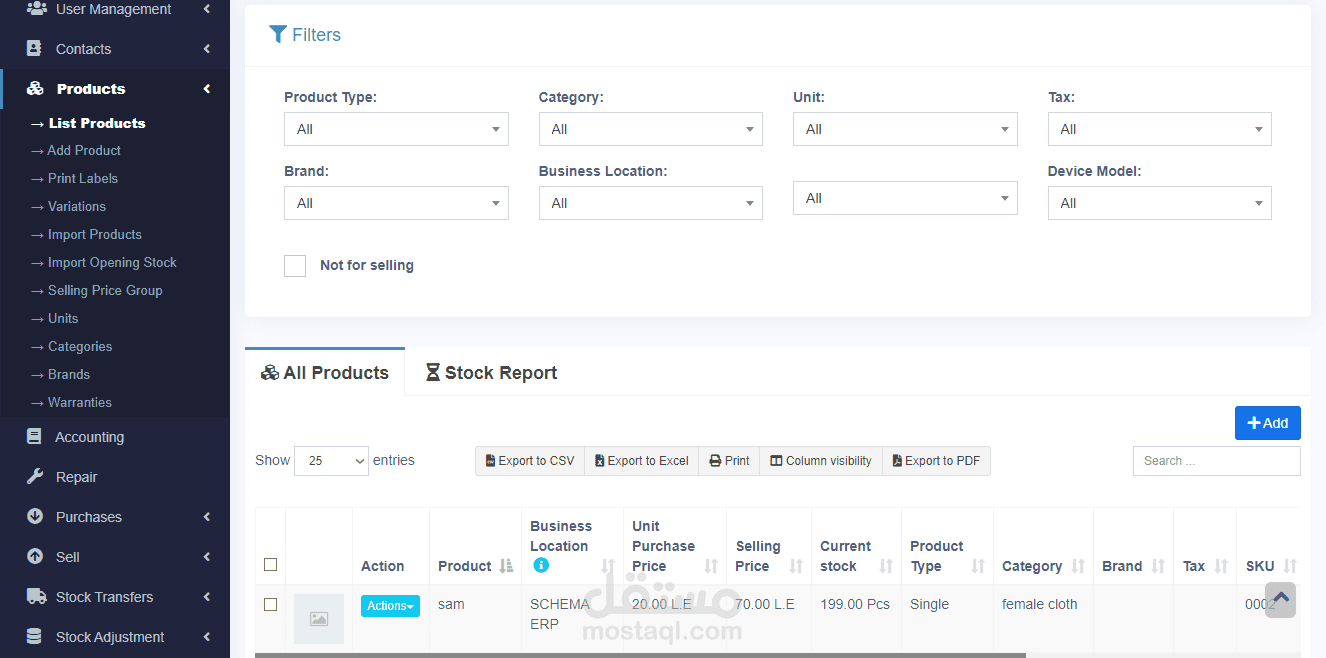Enable the Not for selling checkbox
The height and width of the screenshot is (658, 1326).
pos(295,266)
